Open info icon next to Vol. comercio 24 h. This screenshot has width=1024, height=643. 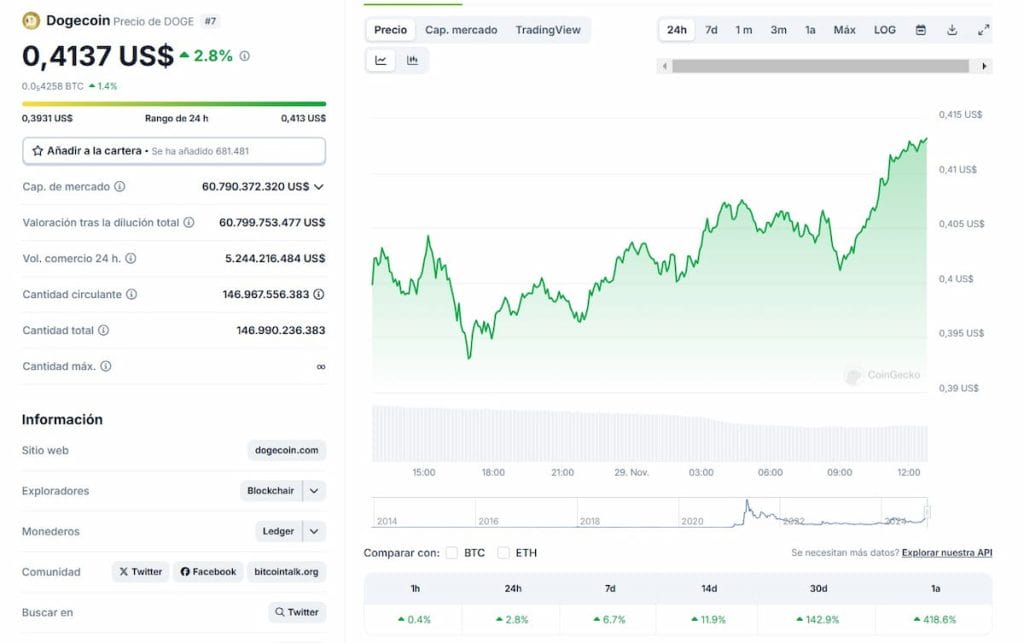pos(131,259)
